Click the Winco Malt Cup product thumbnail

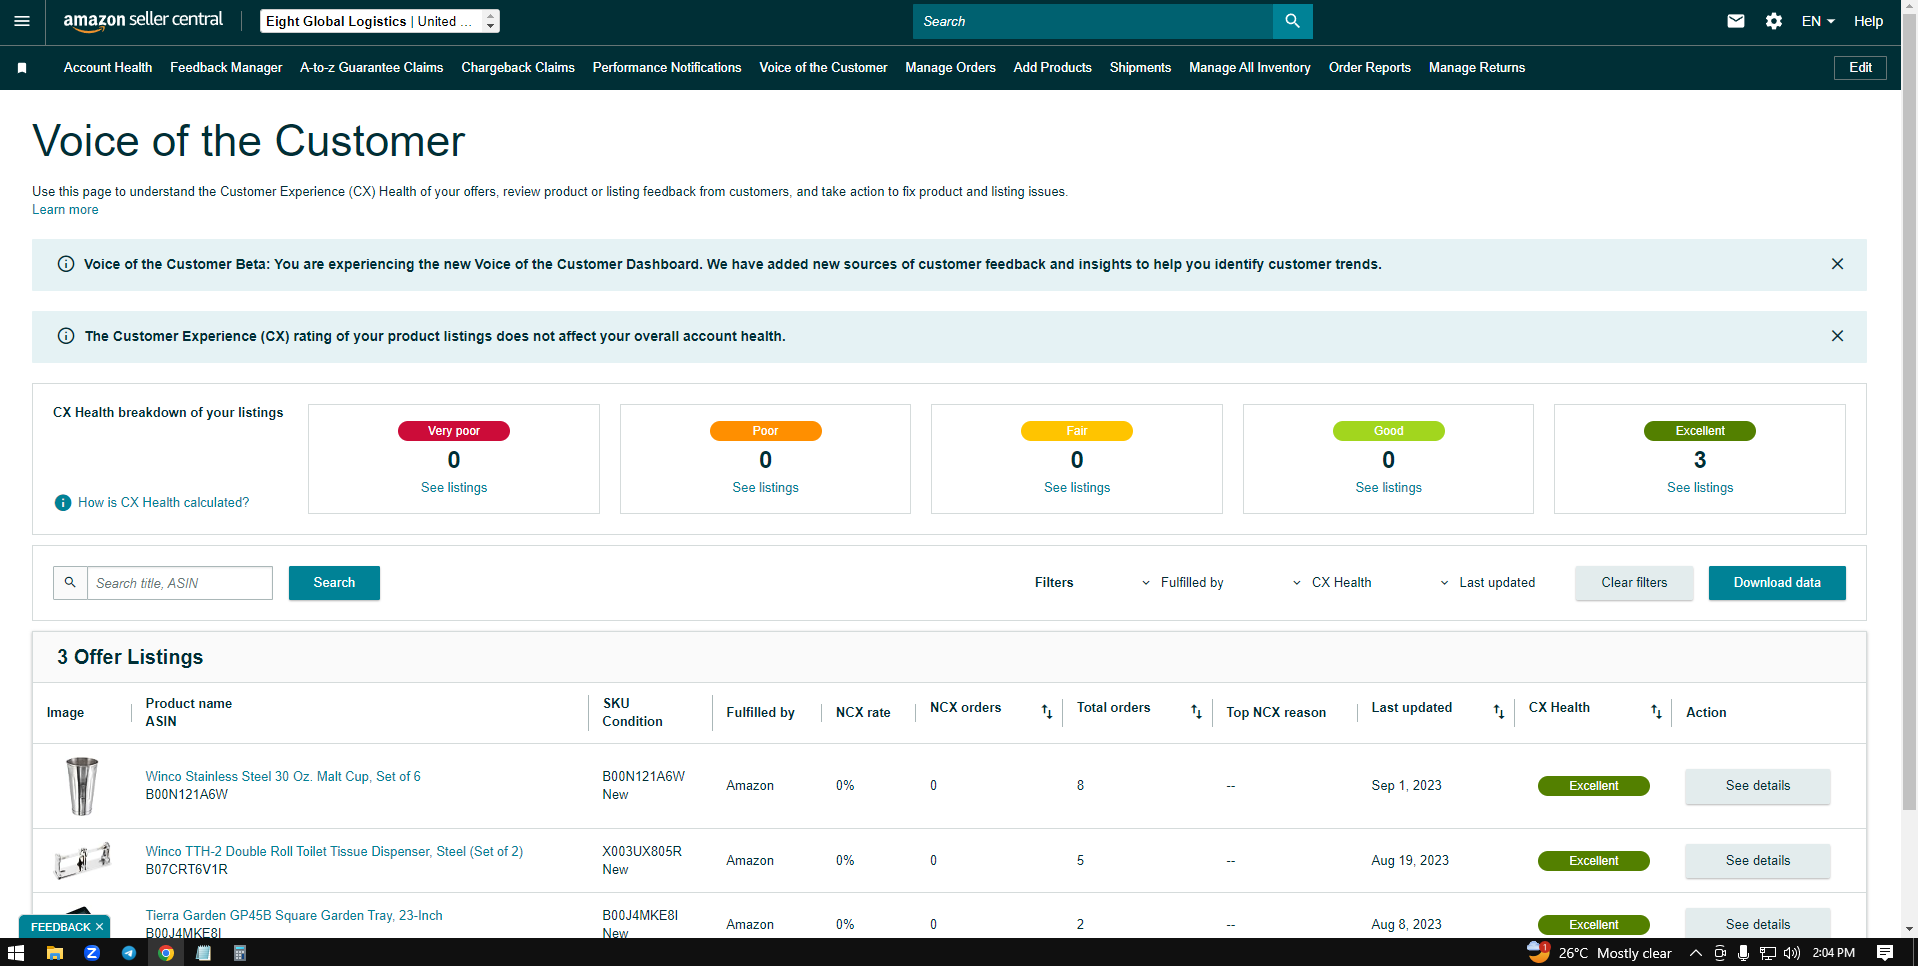coord(82,786)
